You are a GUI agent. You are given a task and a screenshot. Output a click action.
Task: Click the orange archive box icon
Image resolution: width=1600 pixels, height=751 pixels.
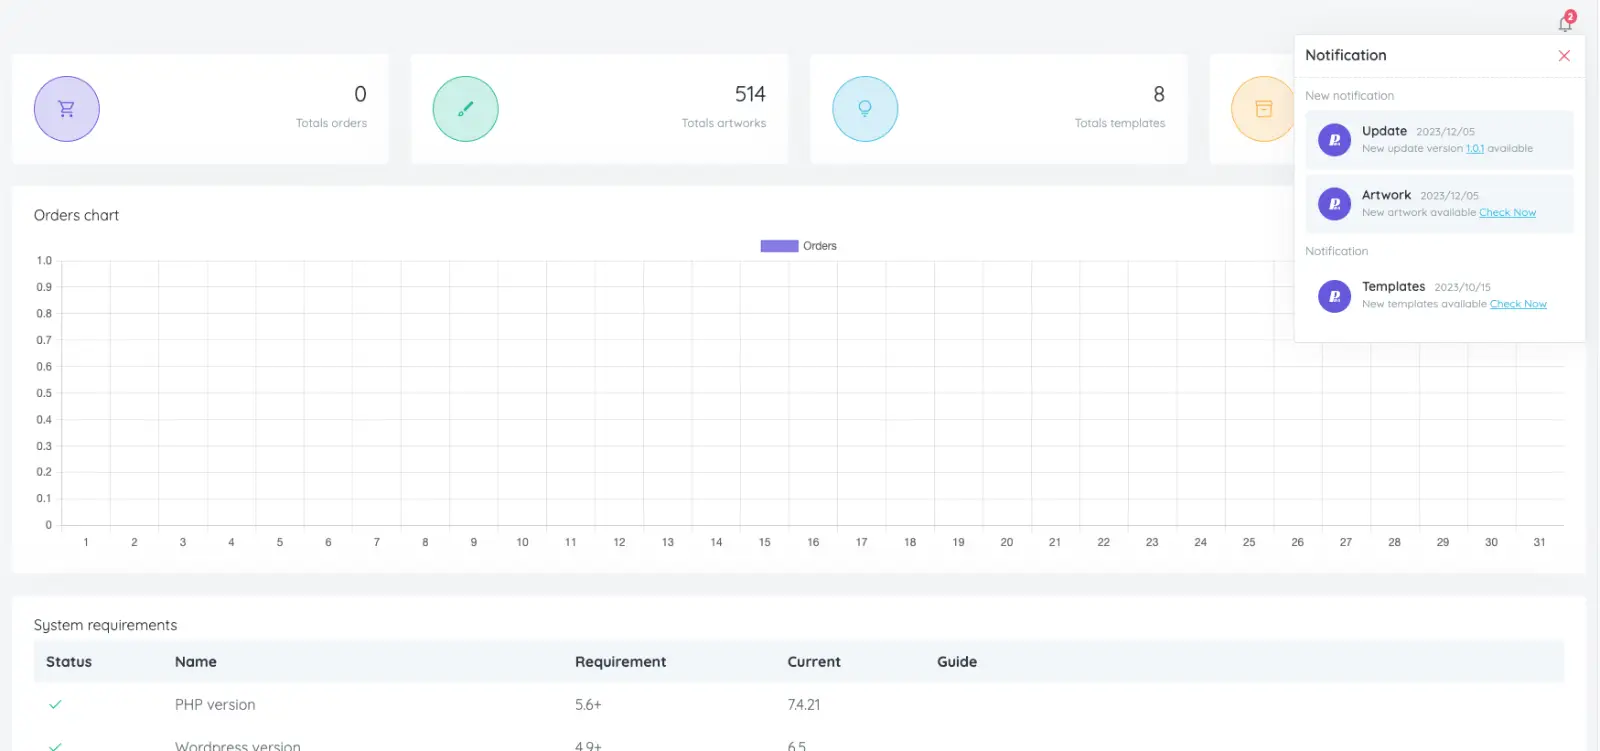tap(1263, 109)
